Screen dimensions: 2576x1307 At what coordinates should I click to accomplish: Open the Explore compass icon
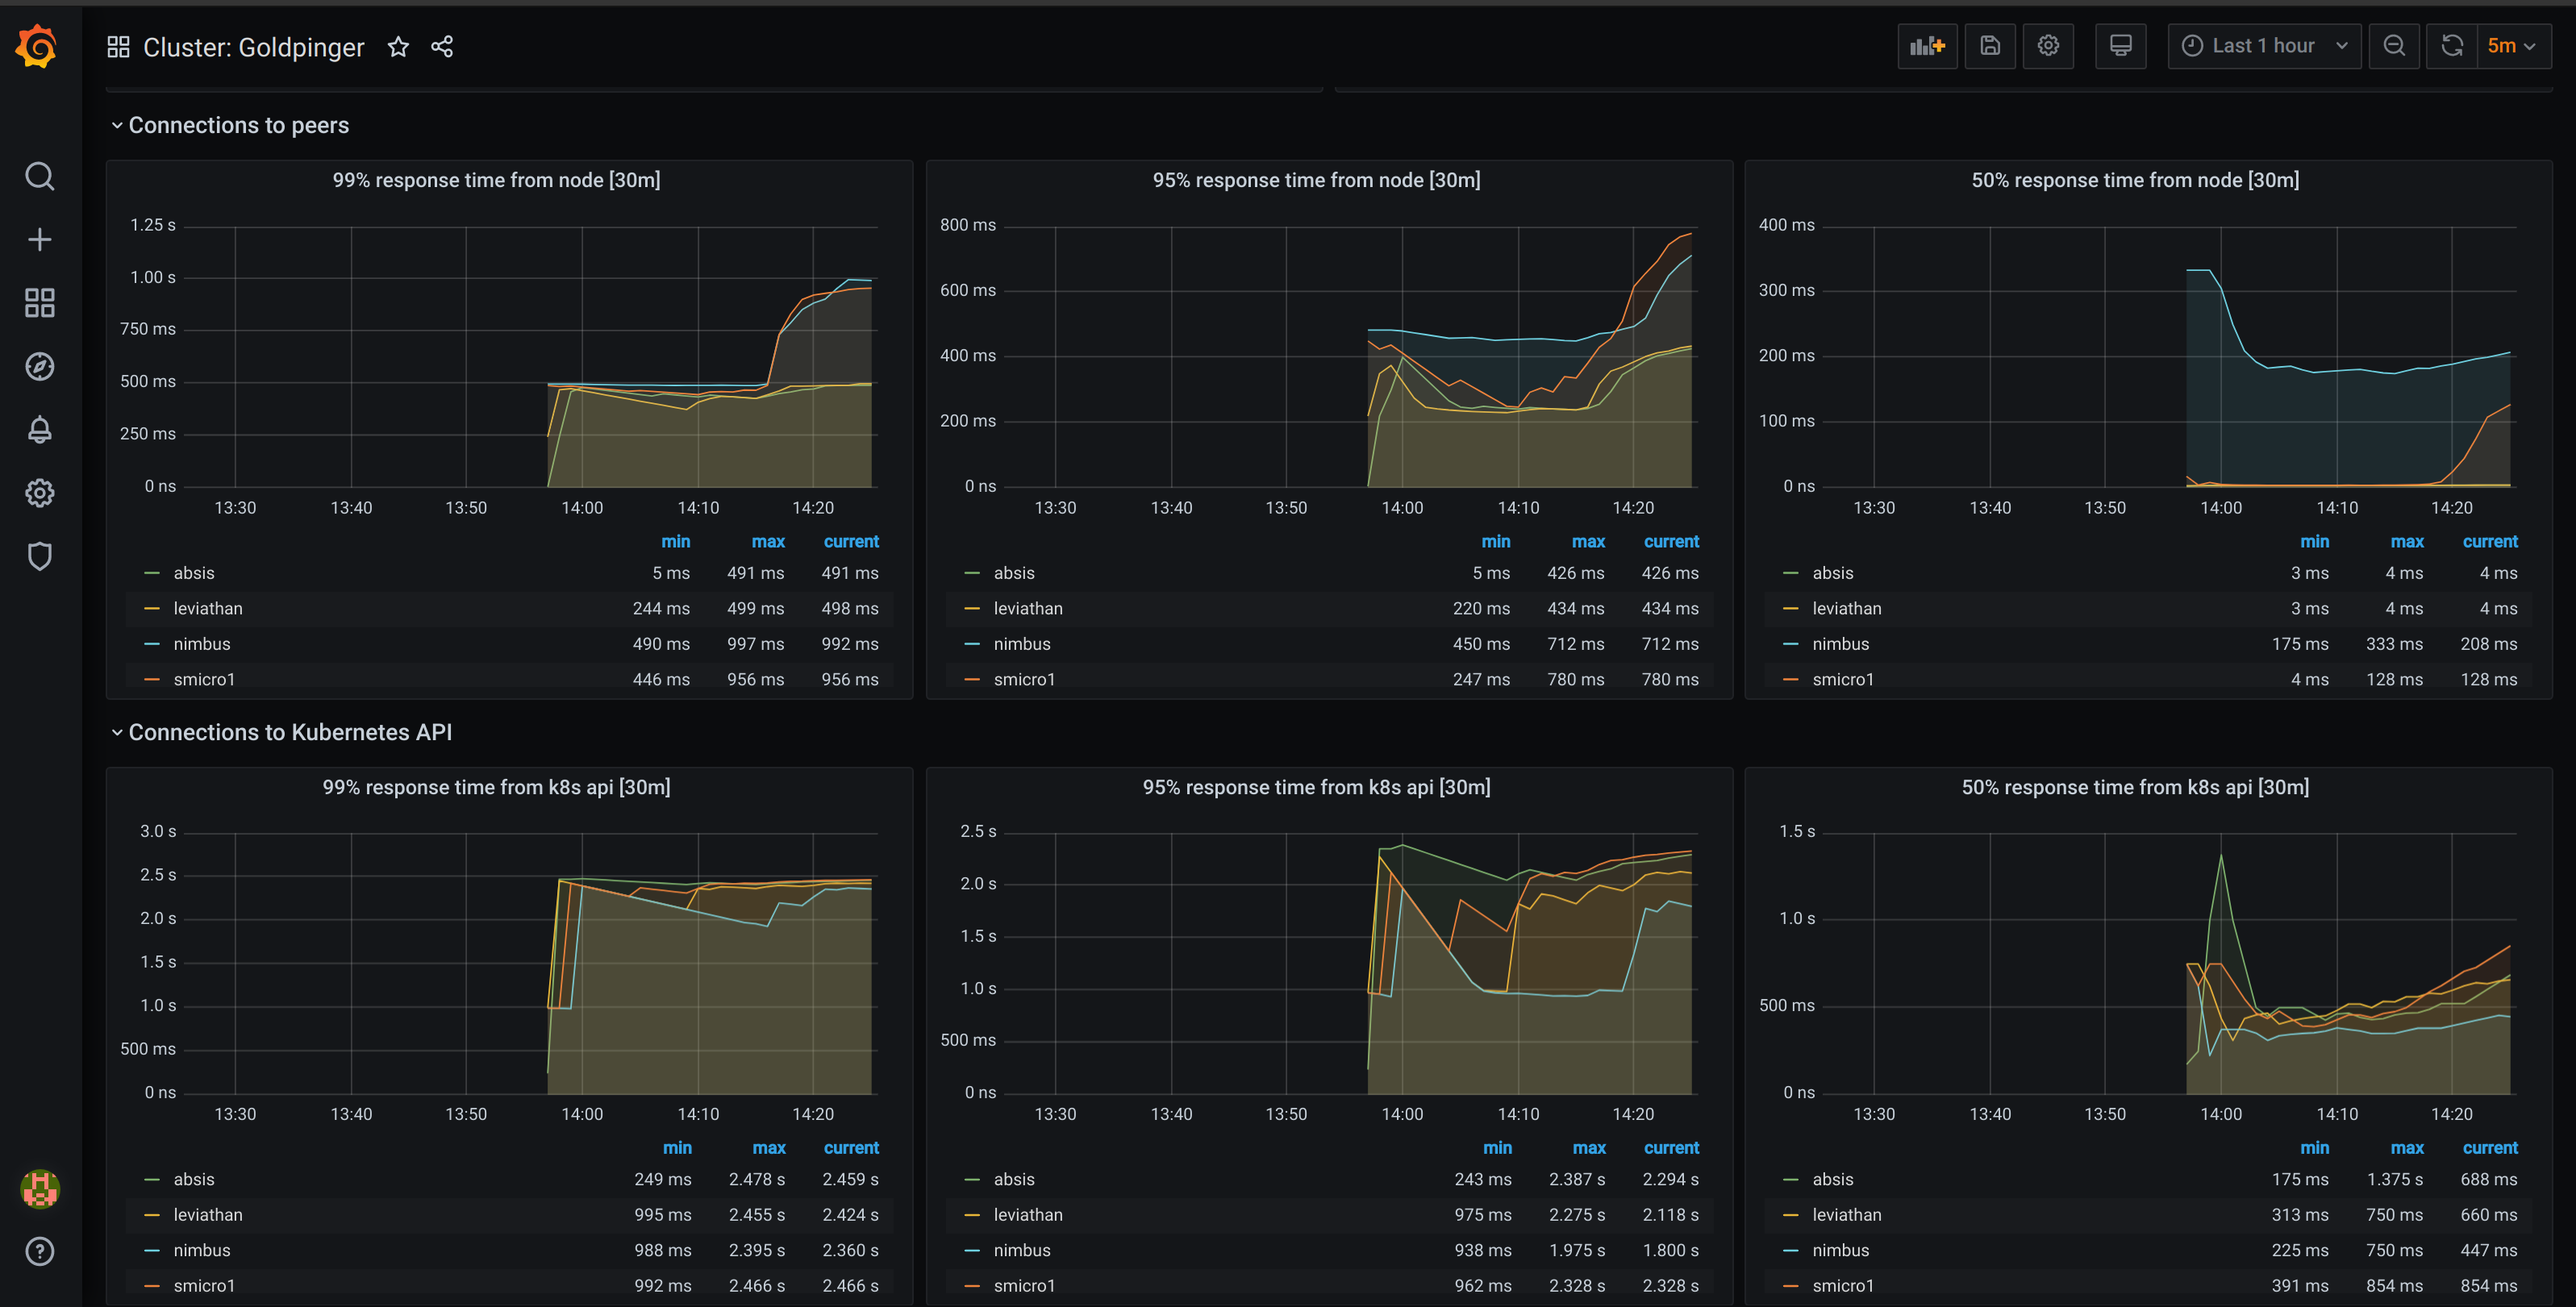[39, 366]
